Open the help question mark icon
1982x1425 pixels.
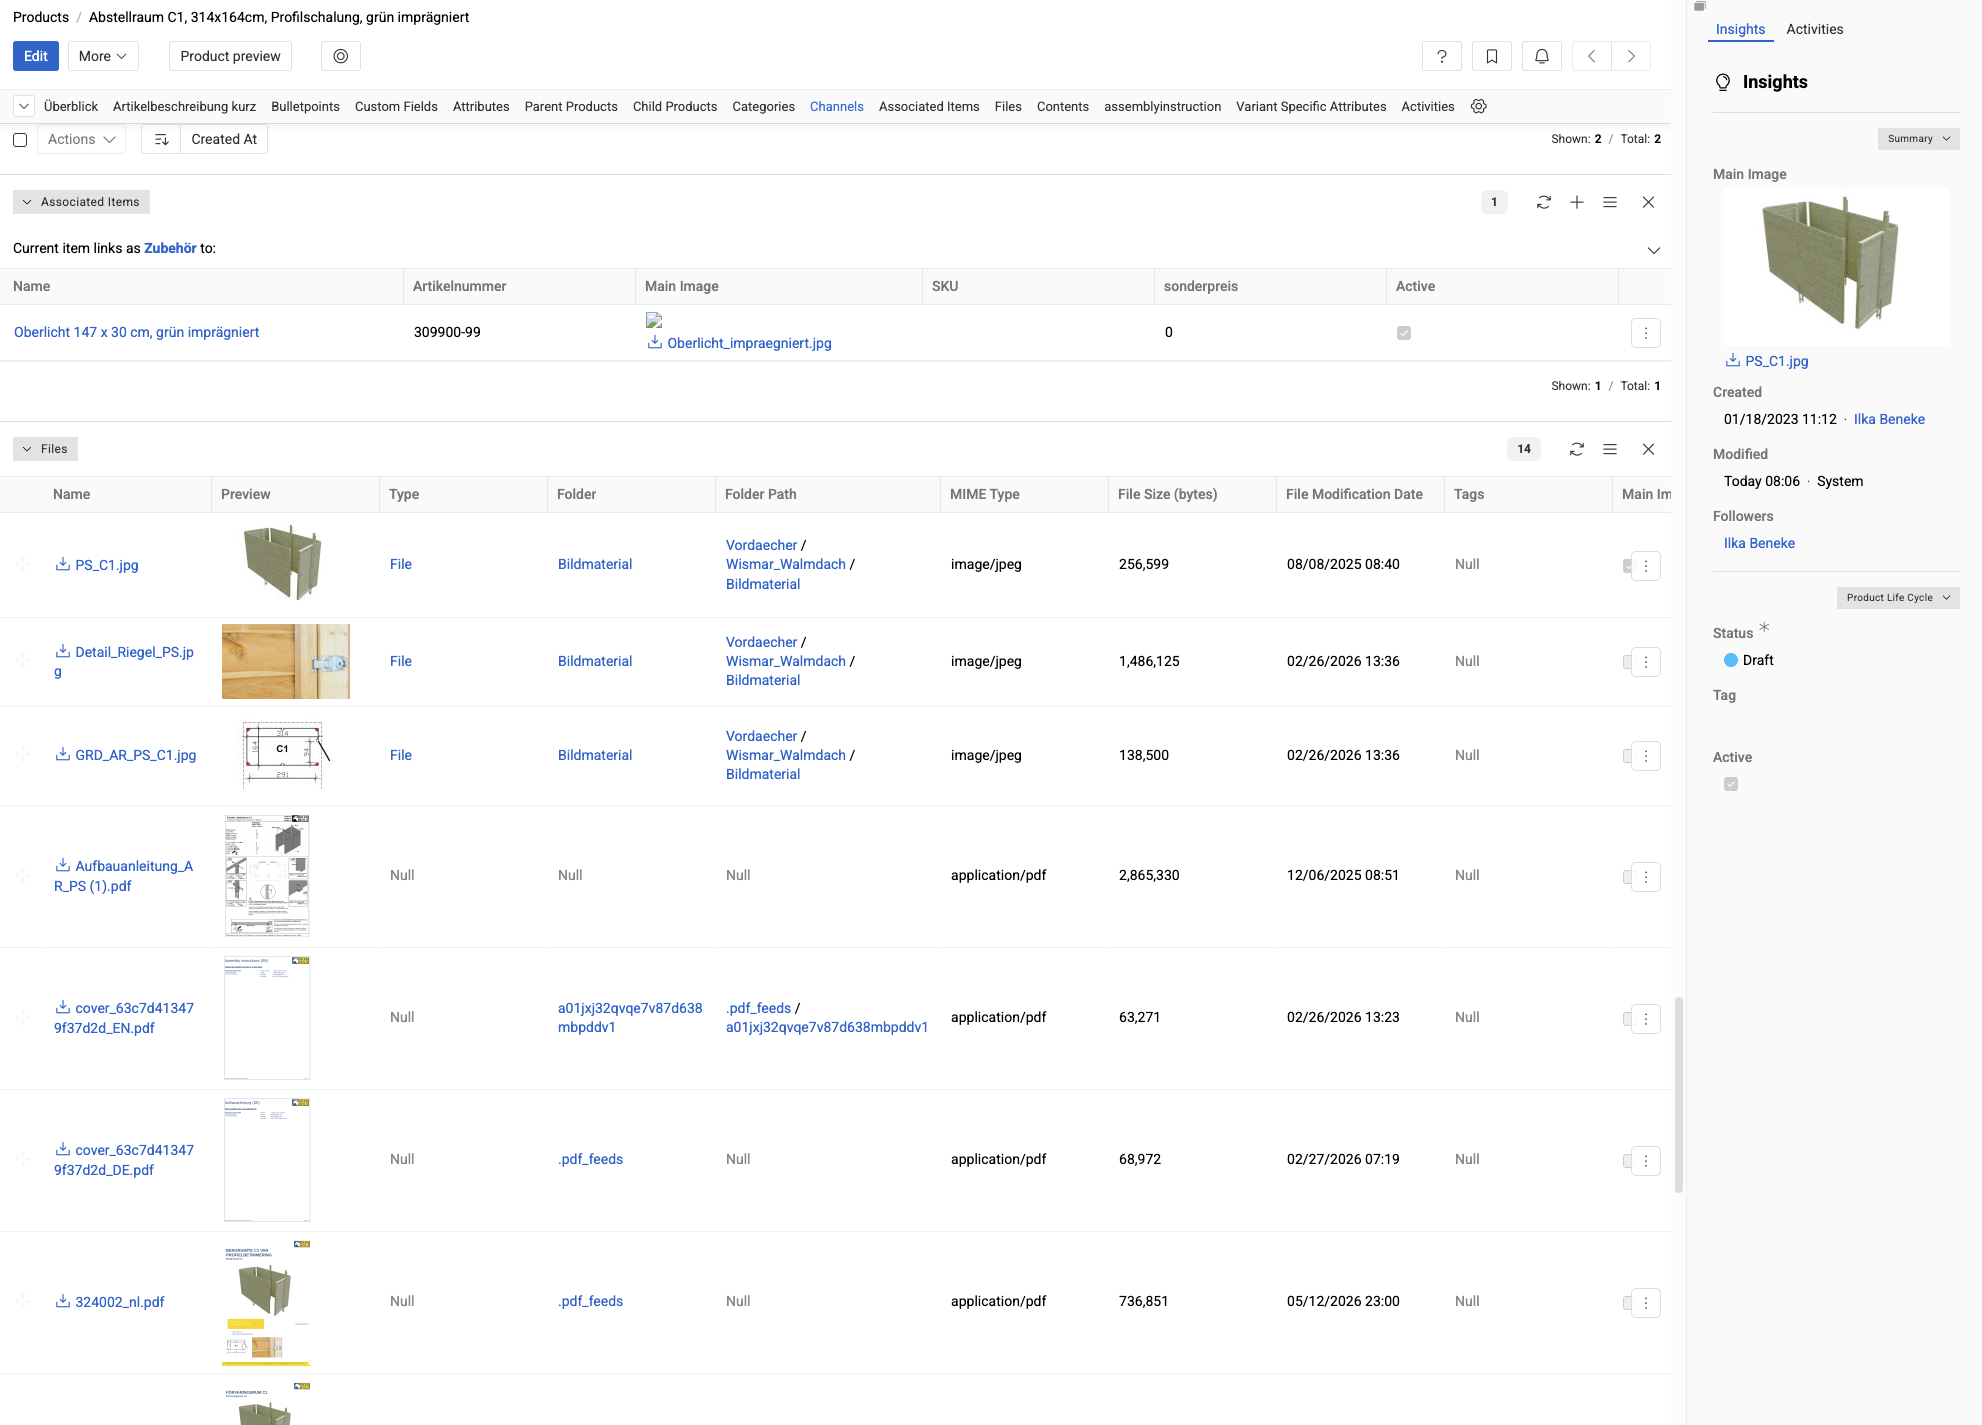1441,56
